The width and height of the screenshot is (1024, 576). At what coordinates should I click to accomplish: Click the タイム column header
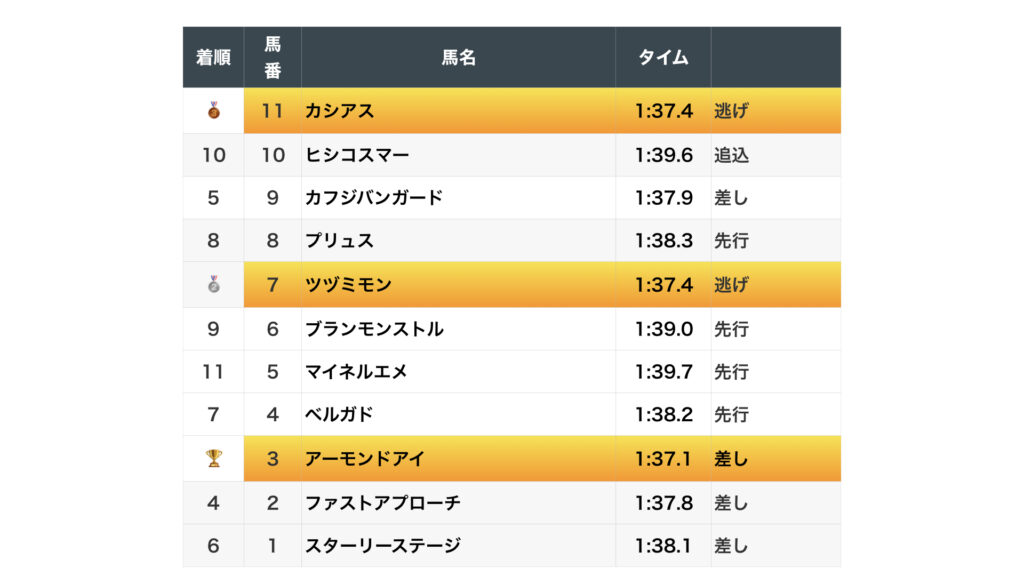coord(663,58)
